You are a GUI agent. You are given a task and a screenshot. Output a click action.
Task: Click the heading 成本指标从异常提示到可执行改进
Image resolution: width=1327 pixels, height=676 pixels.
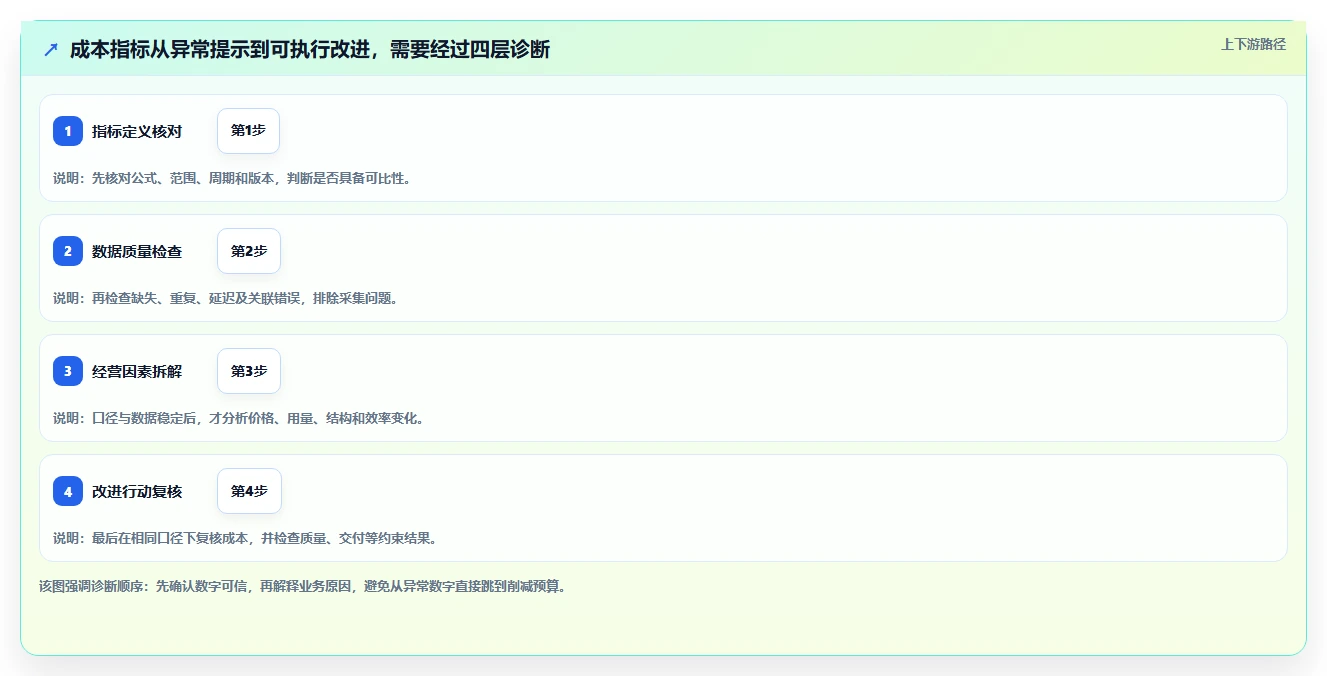(310, 50)
